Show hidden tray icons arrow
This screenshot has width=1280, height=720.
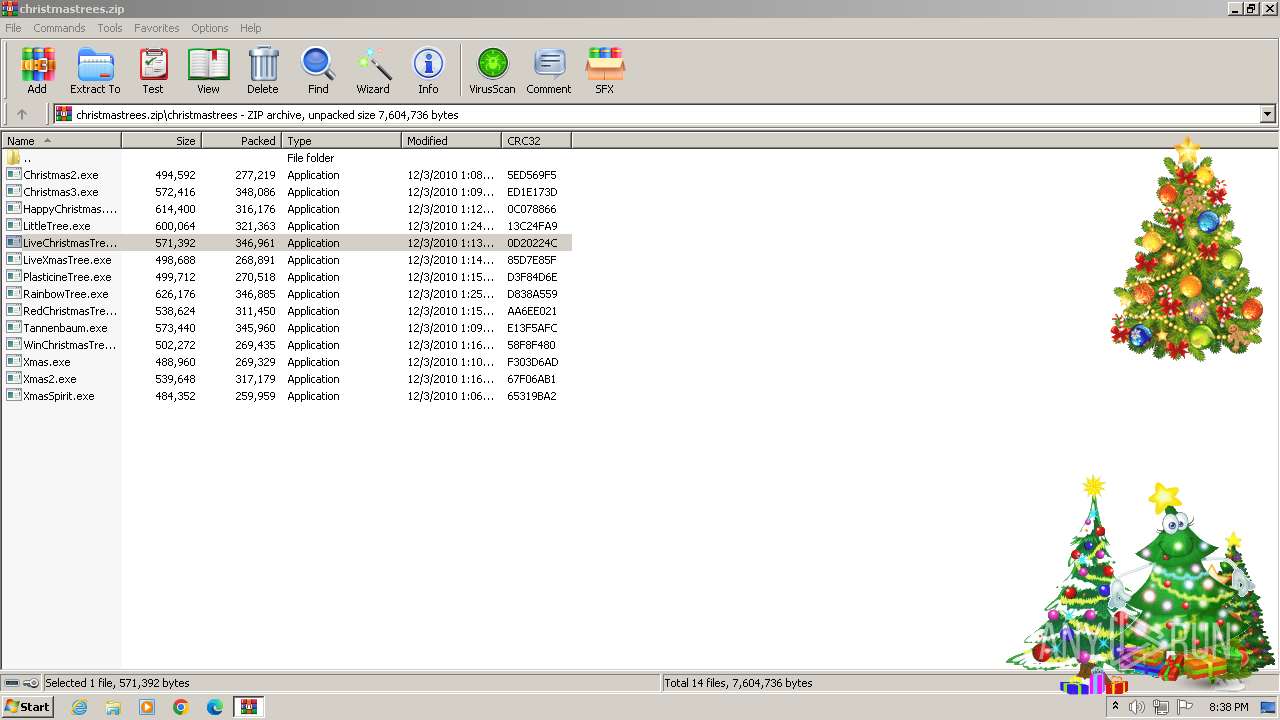pyautogui.click(x=1115, y=707)
